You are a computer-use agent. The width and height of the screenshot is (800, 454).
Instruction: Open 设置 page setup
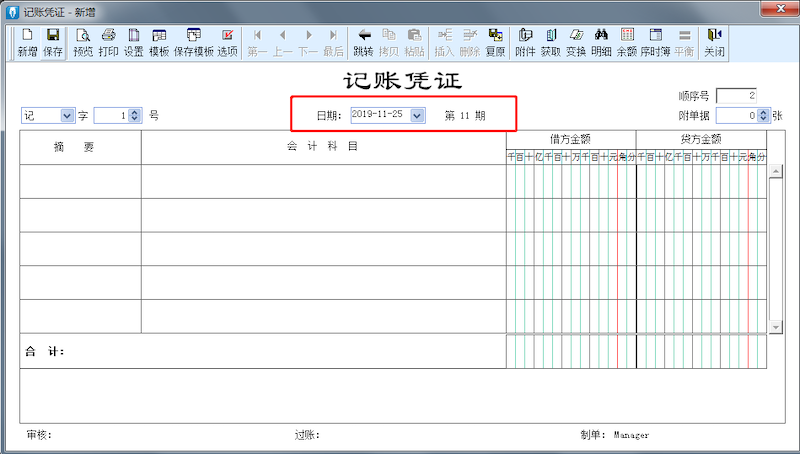coord(134,43)
